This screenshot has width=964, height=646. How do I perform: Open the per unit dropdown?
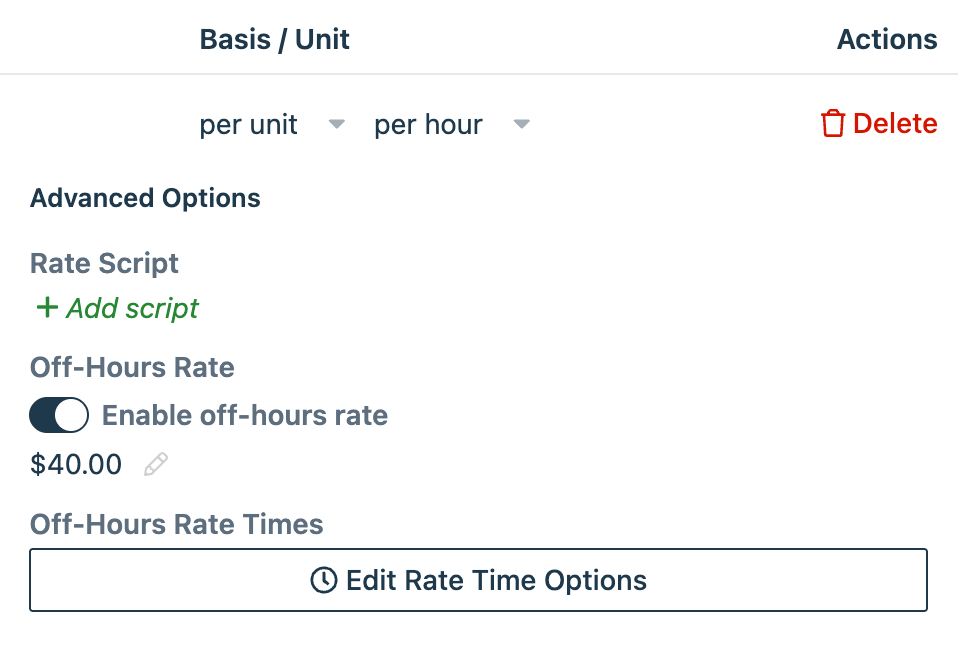(248, 124)
